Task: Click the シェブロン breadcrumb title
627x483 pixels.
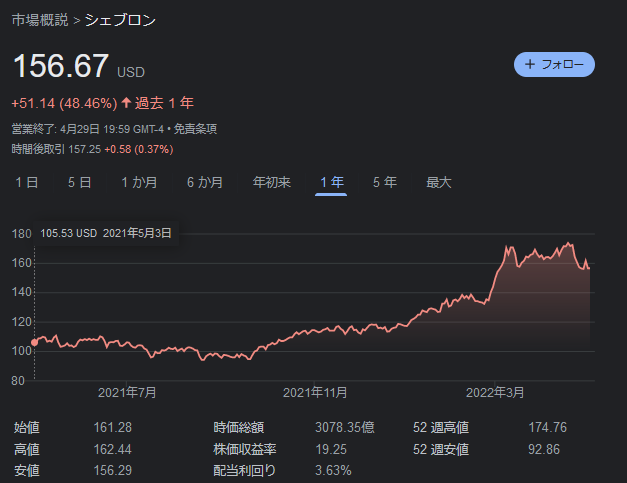Action: click(x=120, y=20)
